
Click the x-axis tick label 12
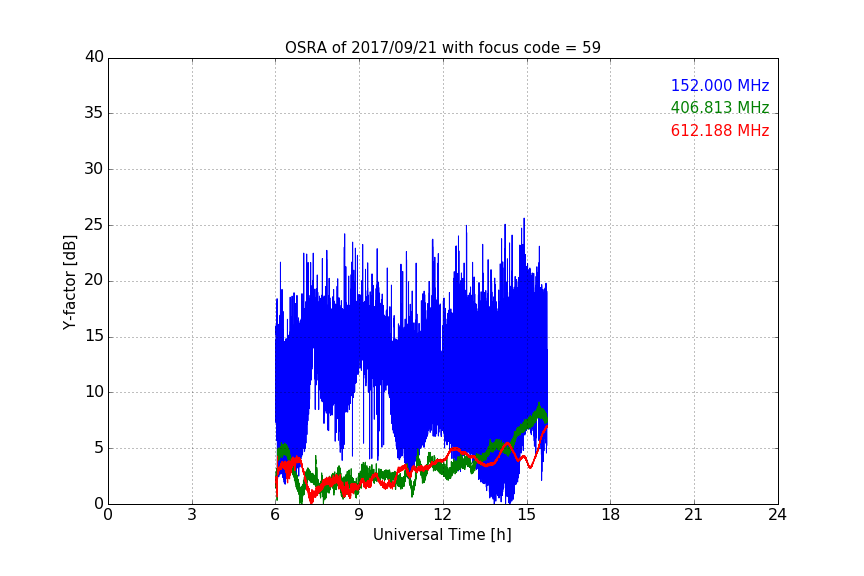pos(442,515)
